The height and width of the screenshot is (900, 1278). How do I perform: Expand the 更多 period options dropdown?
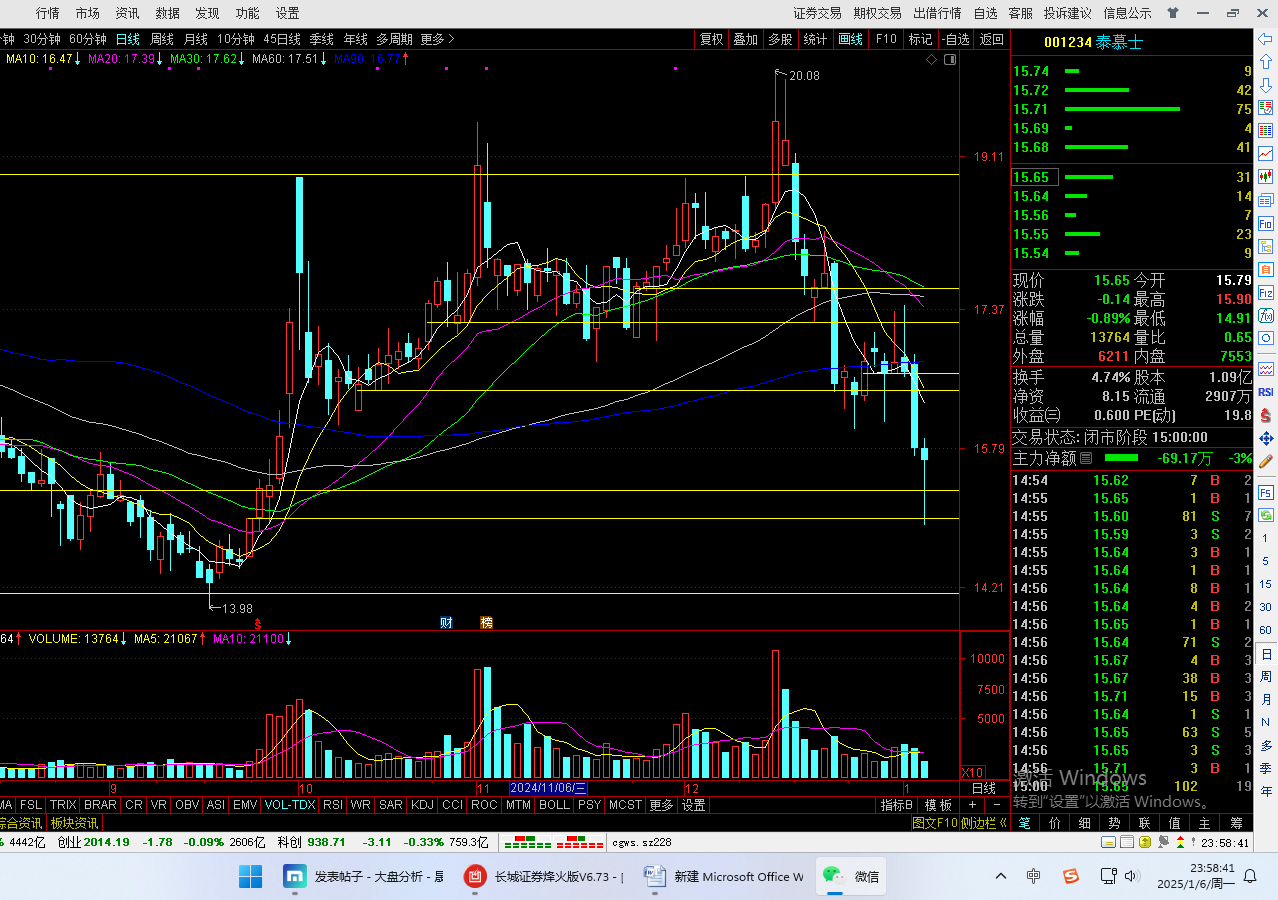437,39
